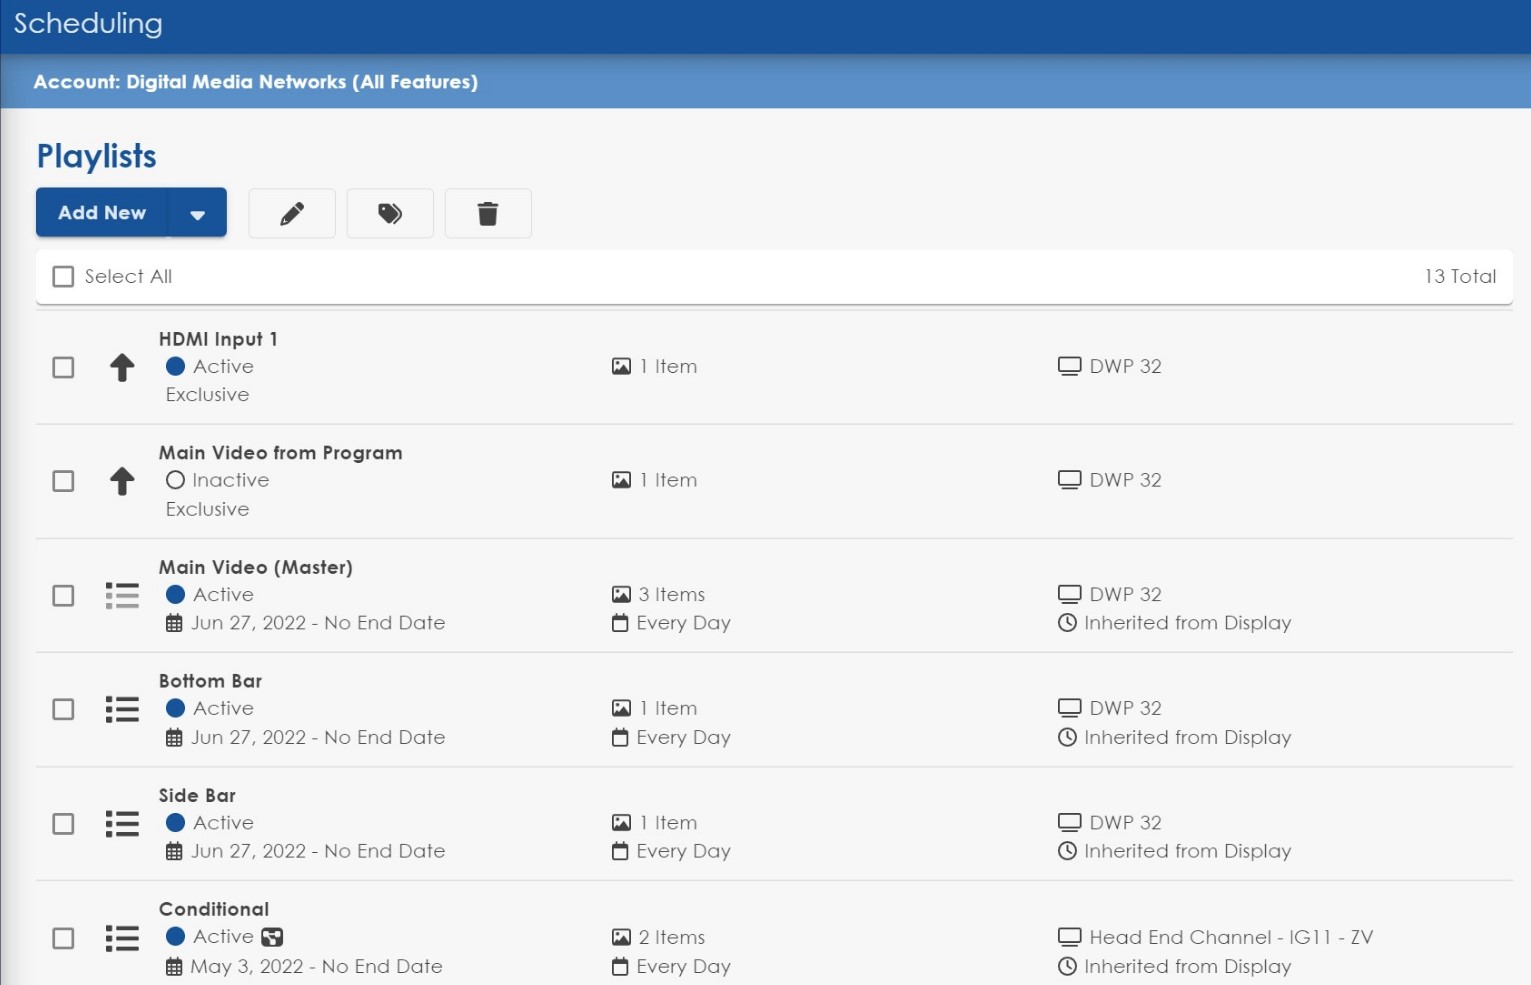1531x985 pixels.
Task: Open the Add New dropdown arrow
Action: tap(198, 213)
